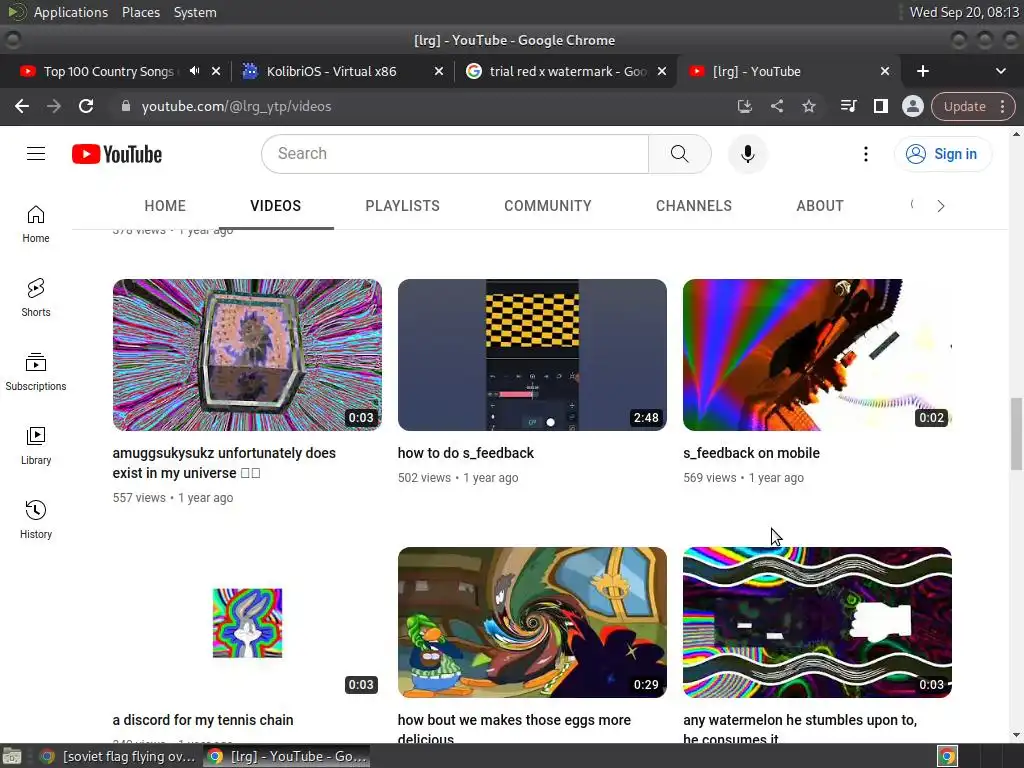1024x768 pixels.
Task: Open the Applications system menu
Action: (71, 12)
